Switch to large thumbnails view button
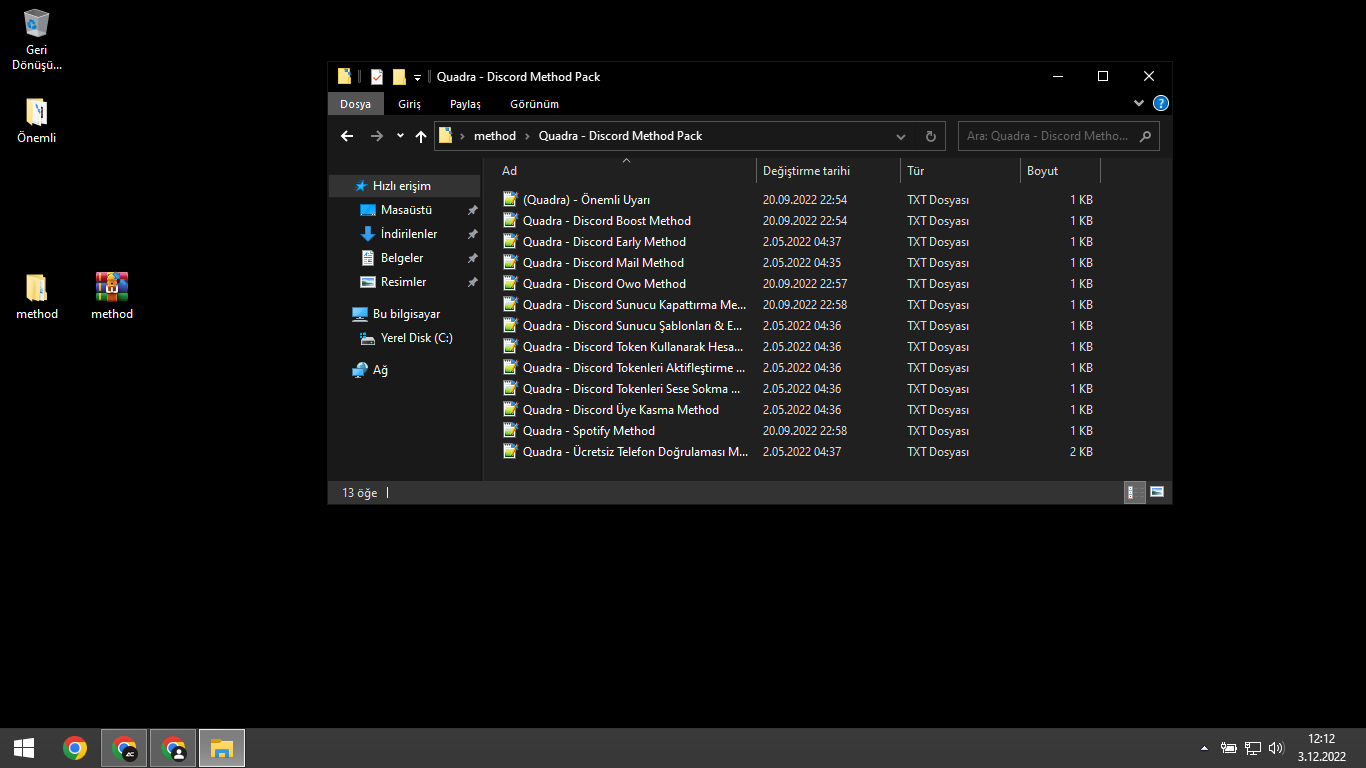Screen dimensions: 1366x768 click(1157, 492)
